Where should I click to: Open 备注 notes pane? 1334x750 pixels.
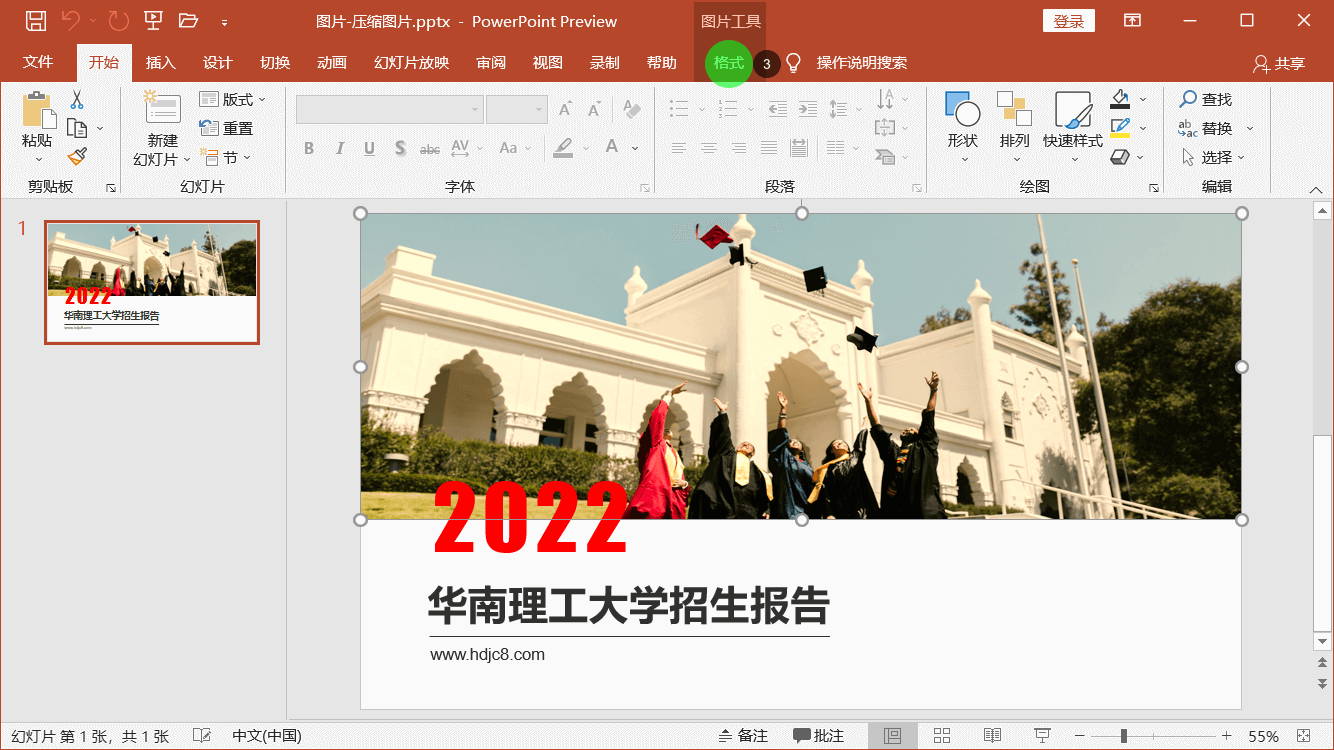tap(743, 736)
